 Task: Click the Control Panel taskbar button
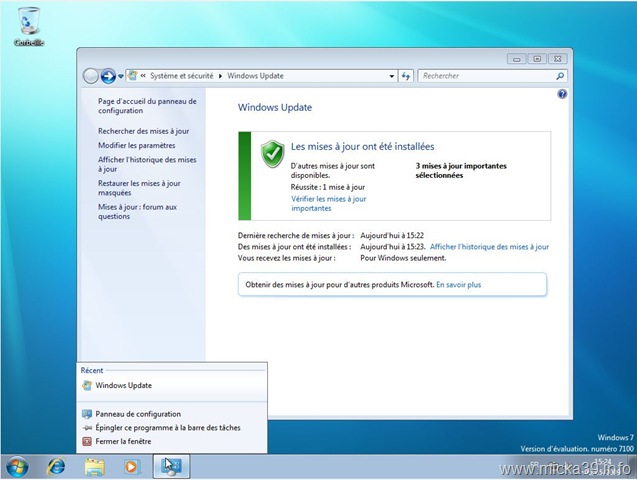[x=171, y=467]
